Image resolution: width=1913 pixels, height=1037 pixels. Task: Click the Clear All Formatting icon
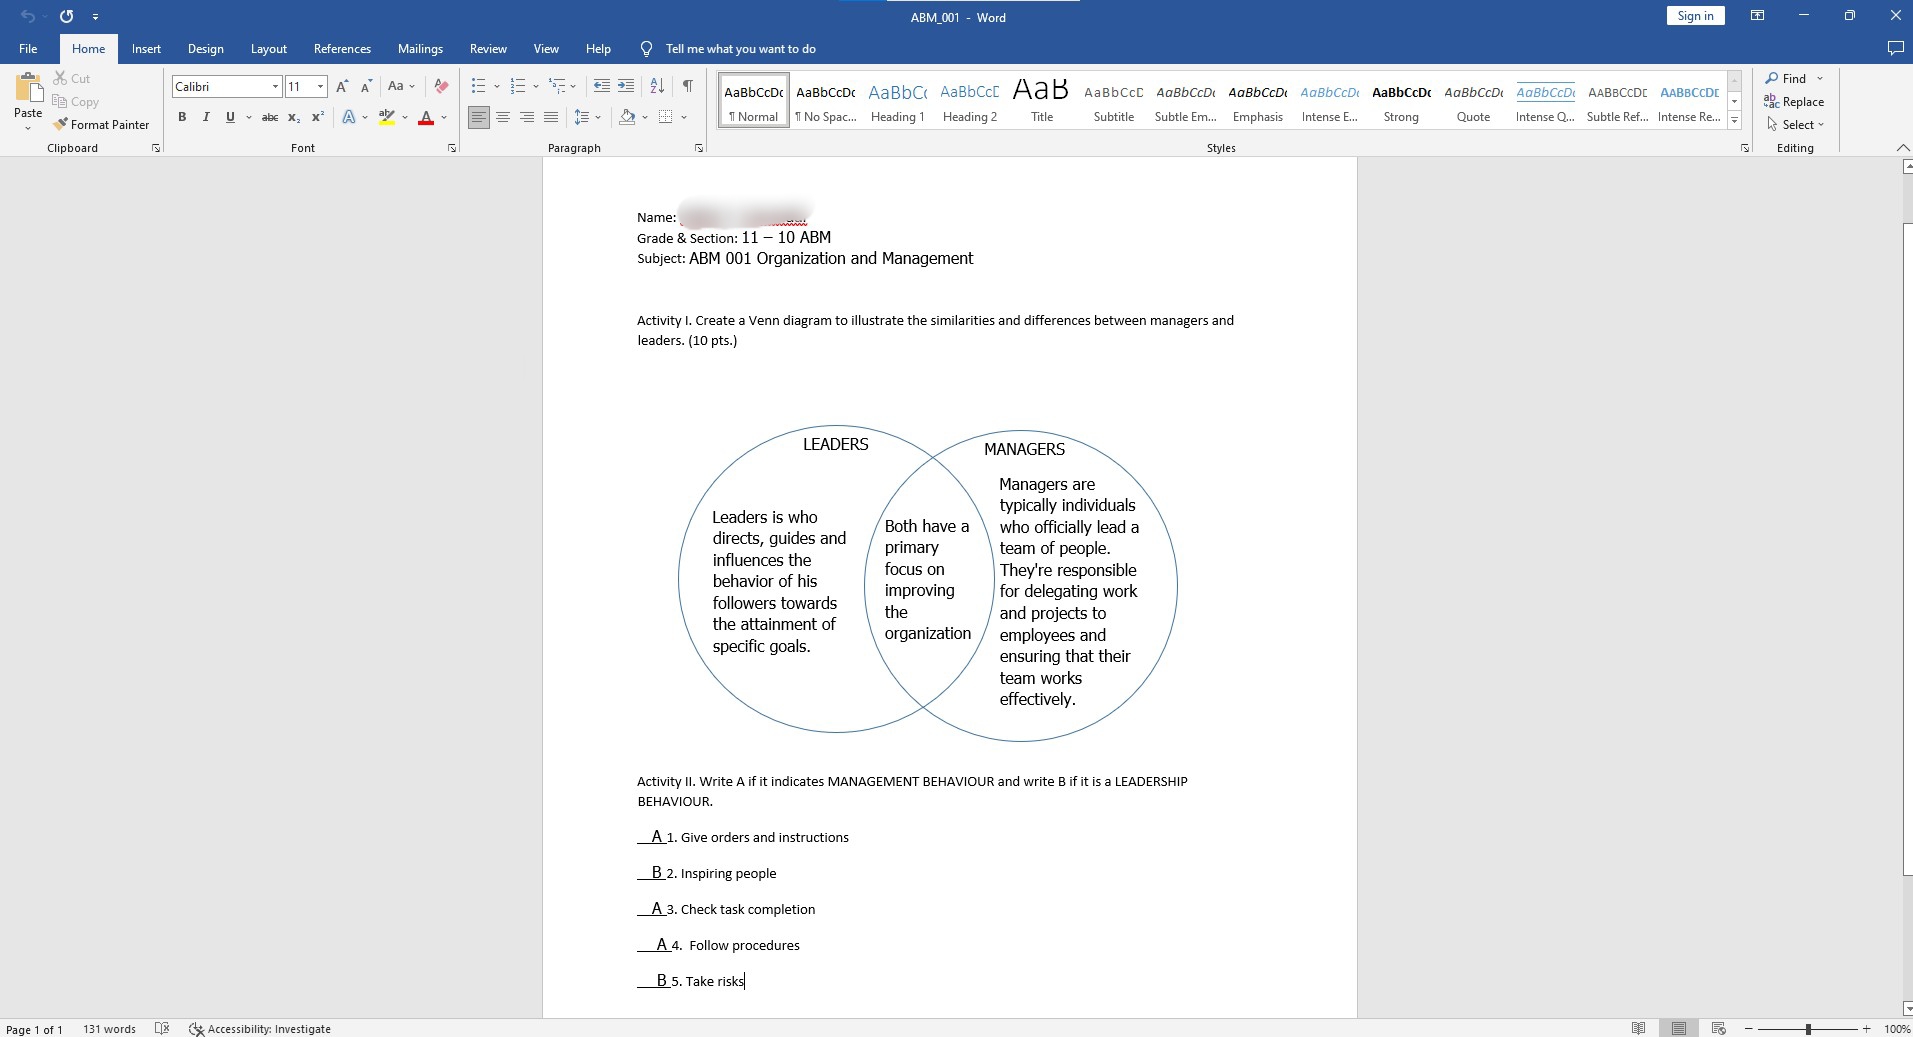441,86
